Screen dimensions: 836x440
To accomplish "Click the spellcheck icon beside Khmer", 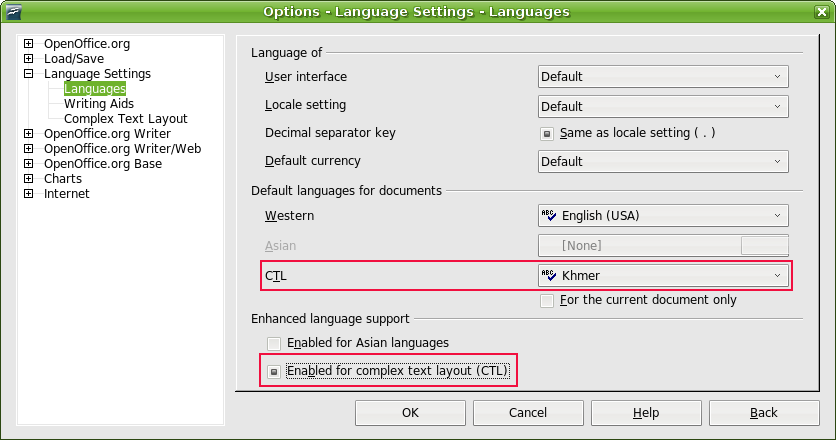I will 549,275.
